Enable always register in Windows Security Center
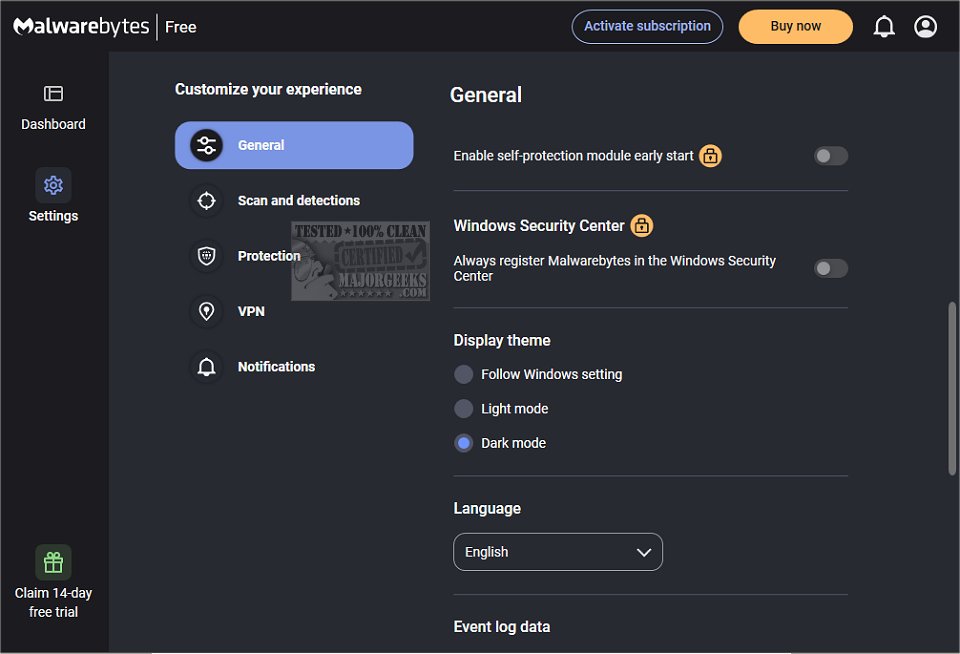Image resolution: width=960 pixels, height=654 pixels. [830, 268]
